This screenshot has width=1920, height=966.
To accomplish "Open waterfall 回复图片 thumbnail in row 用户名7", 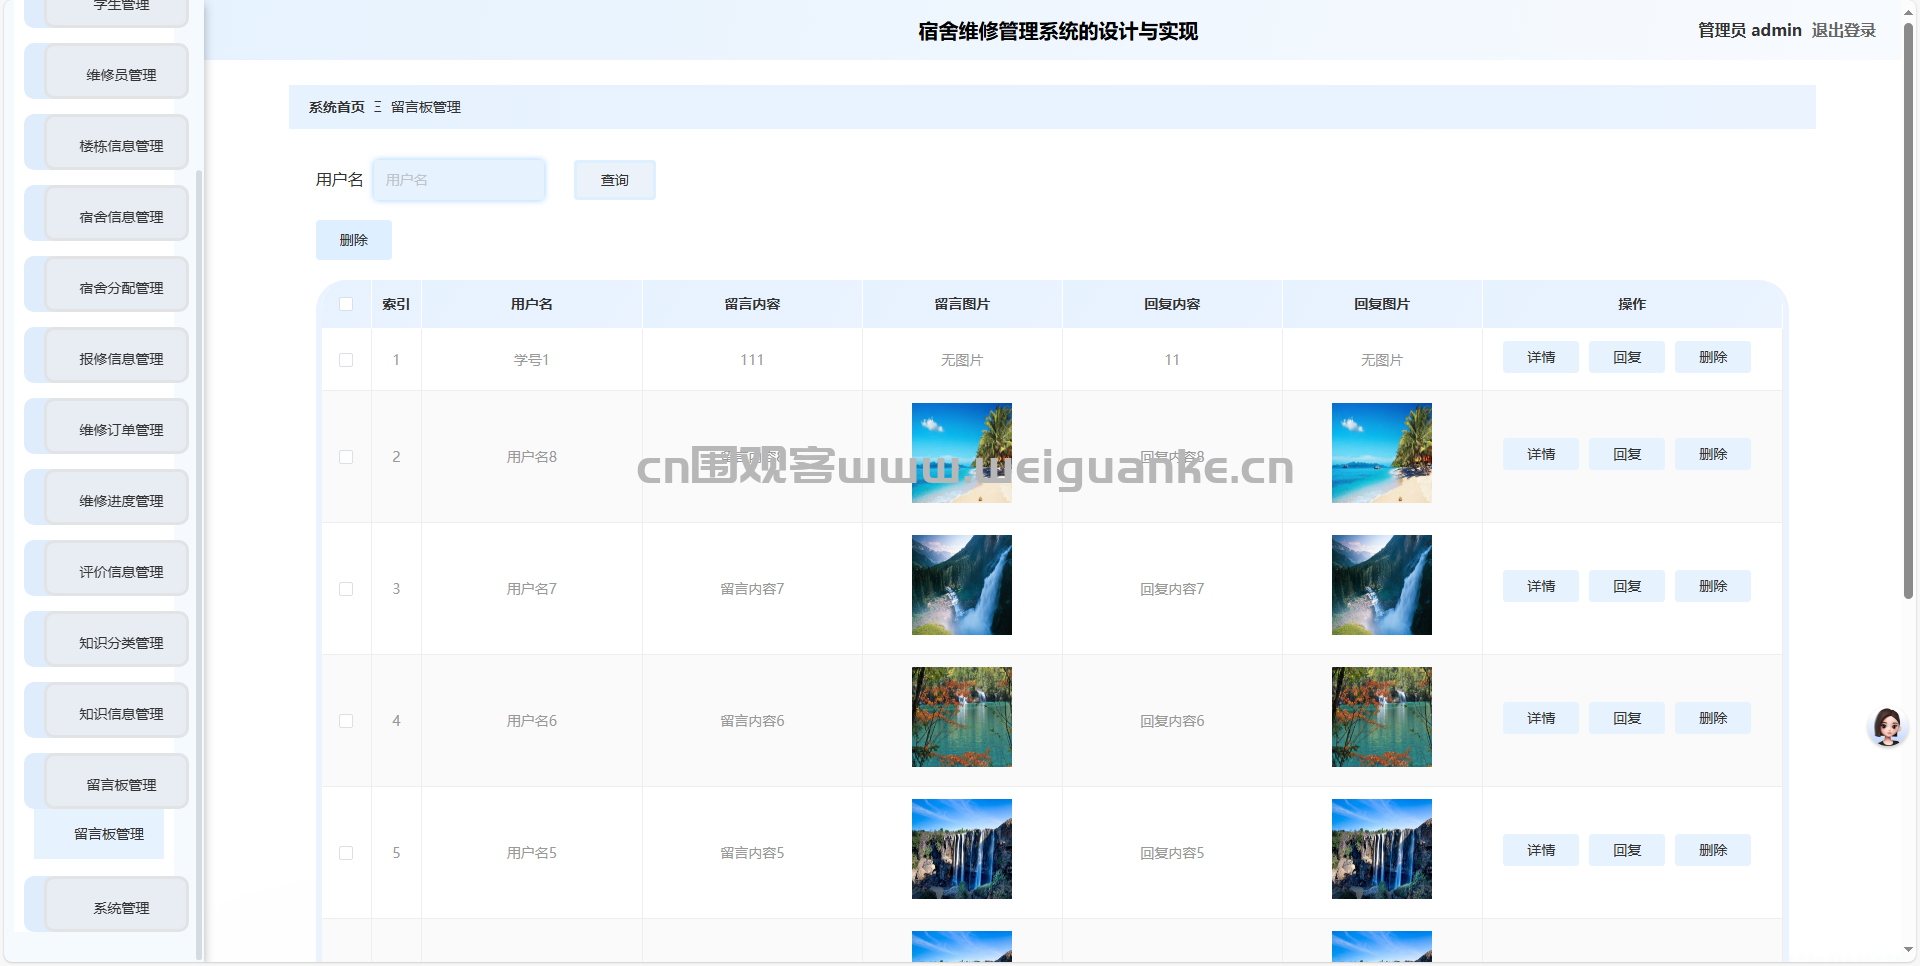I will [x=1382, y=585].
